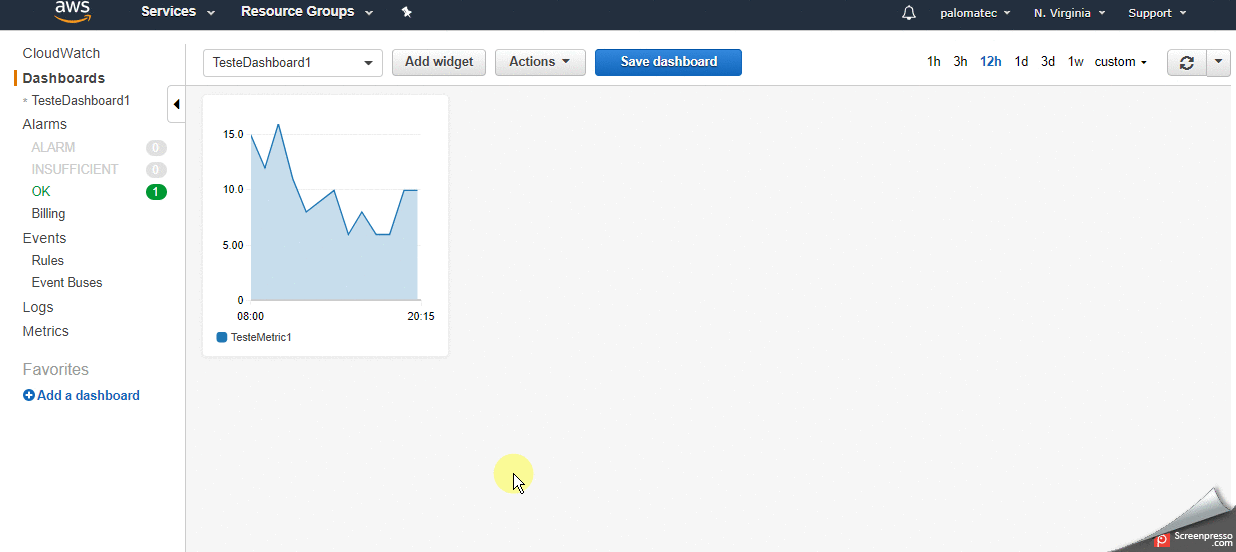Open Alarms in the sidebar
Screen dimensions: 1236x552
pos(45,125)
